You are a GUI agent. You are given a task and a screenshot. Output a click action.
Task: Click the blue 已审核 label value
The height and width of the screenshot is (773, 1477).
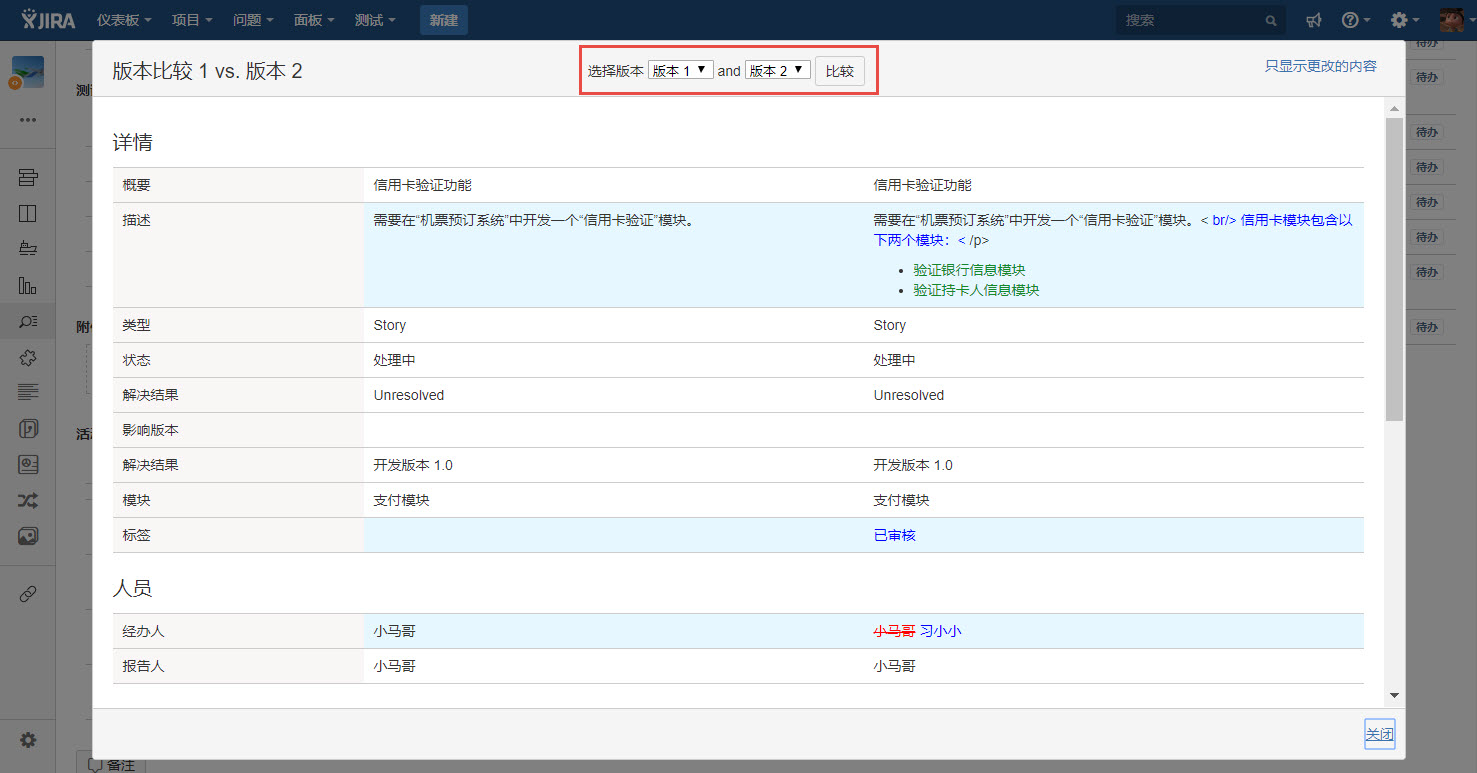point(895,535)
